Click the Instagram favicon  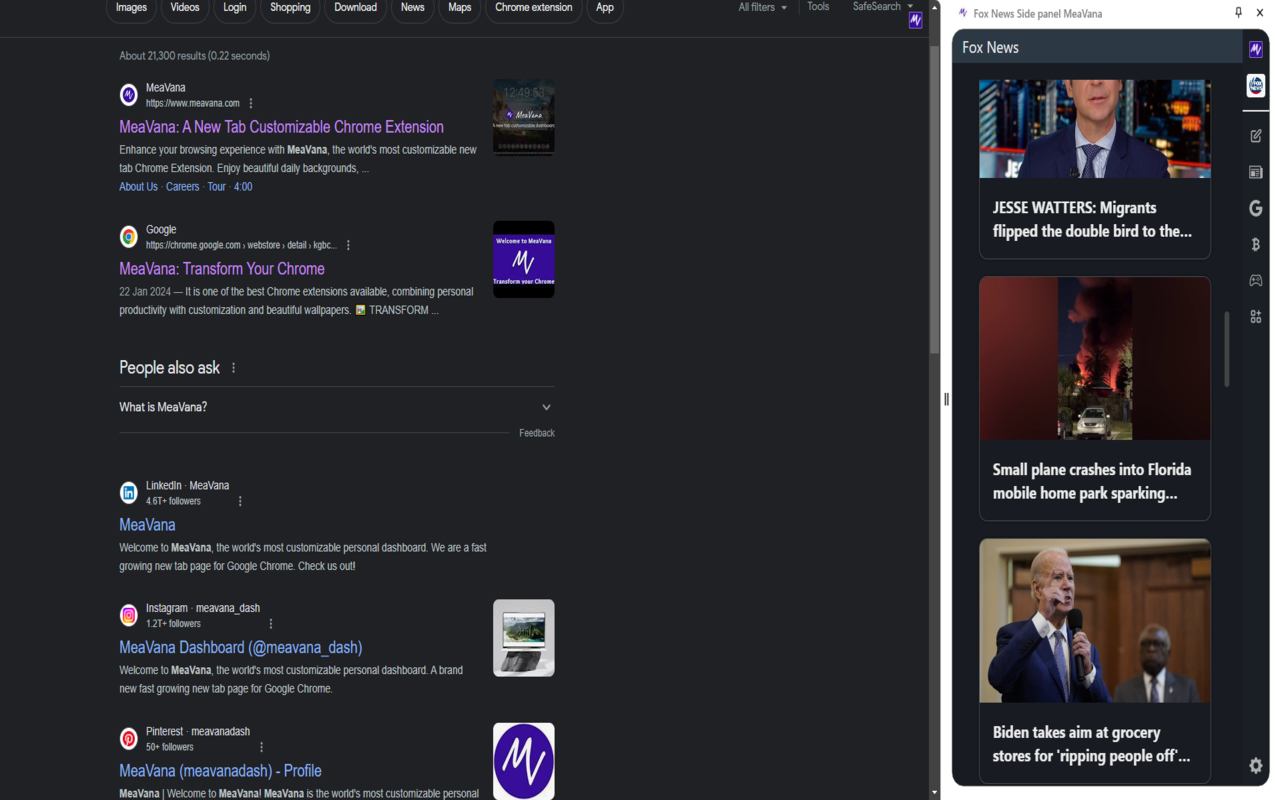129,615
